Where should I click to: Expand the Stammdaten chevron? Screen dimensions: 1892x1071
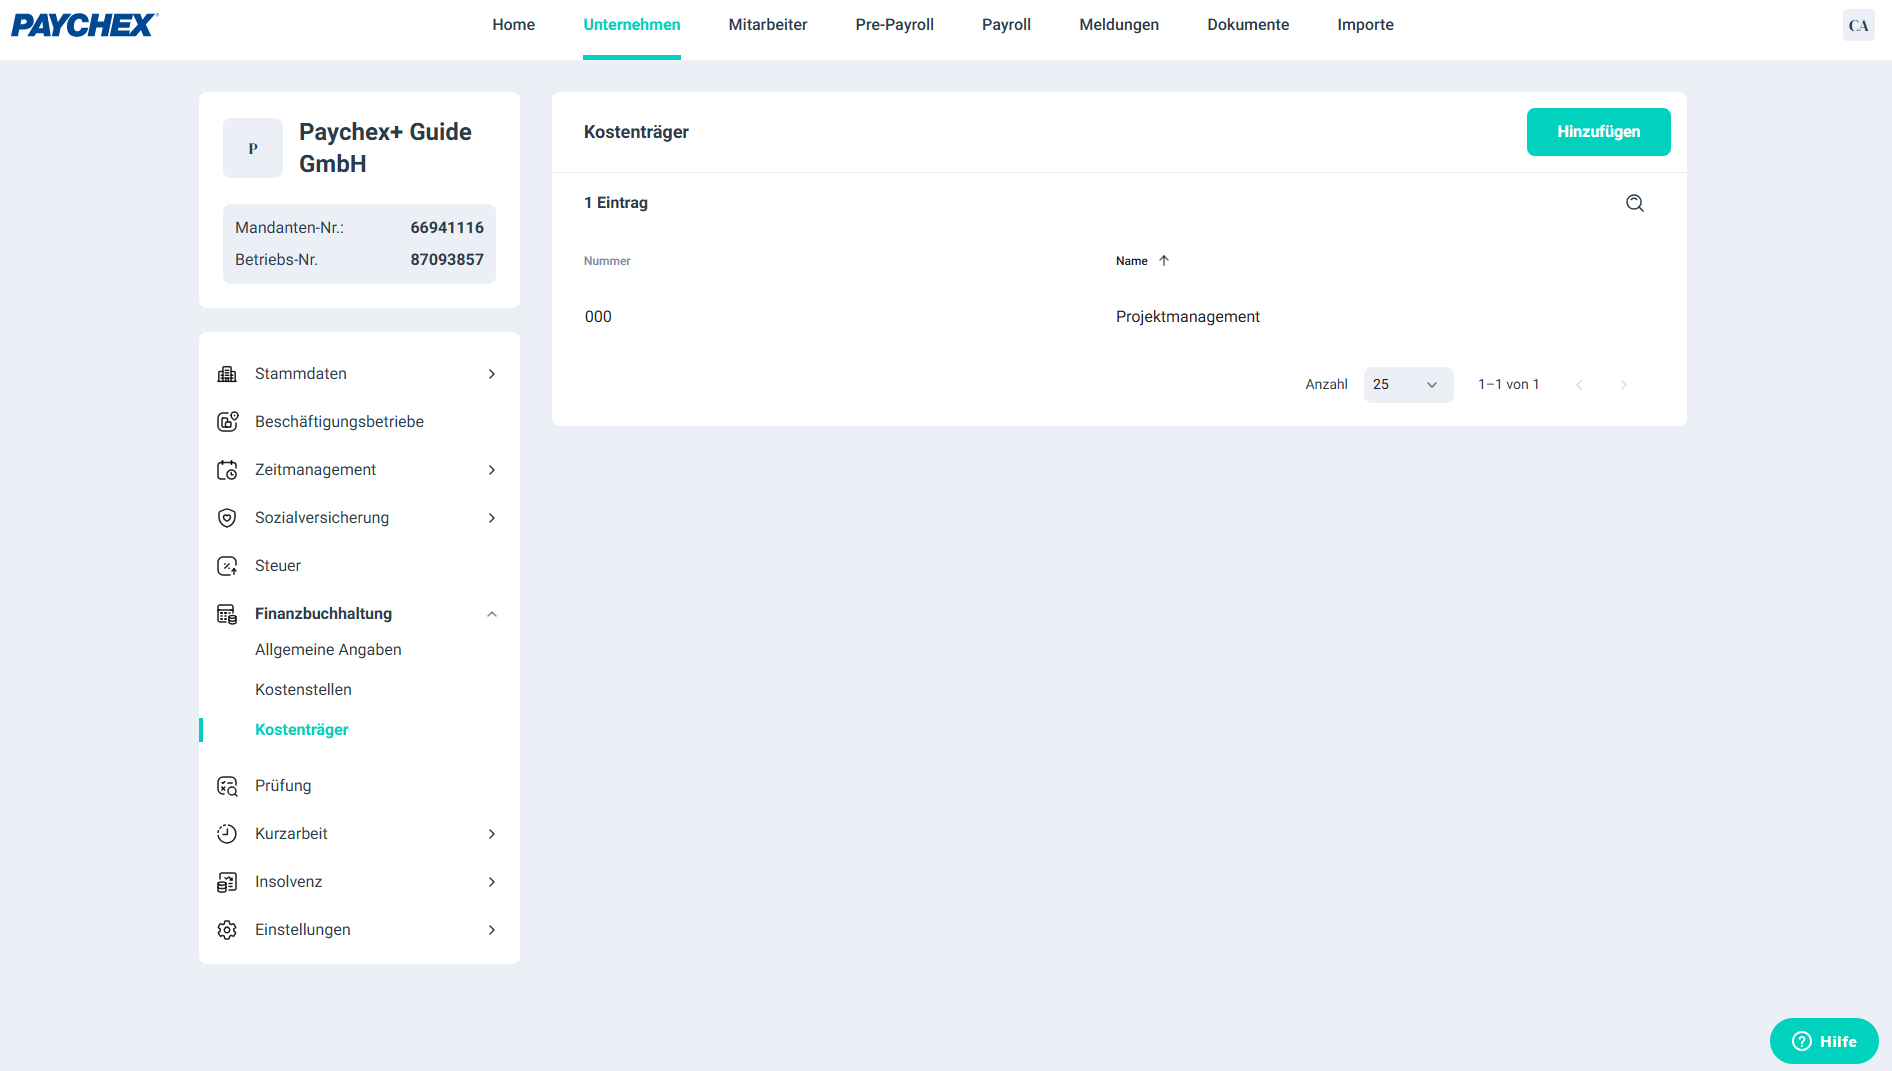(492, 374)
